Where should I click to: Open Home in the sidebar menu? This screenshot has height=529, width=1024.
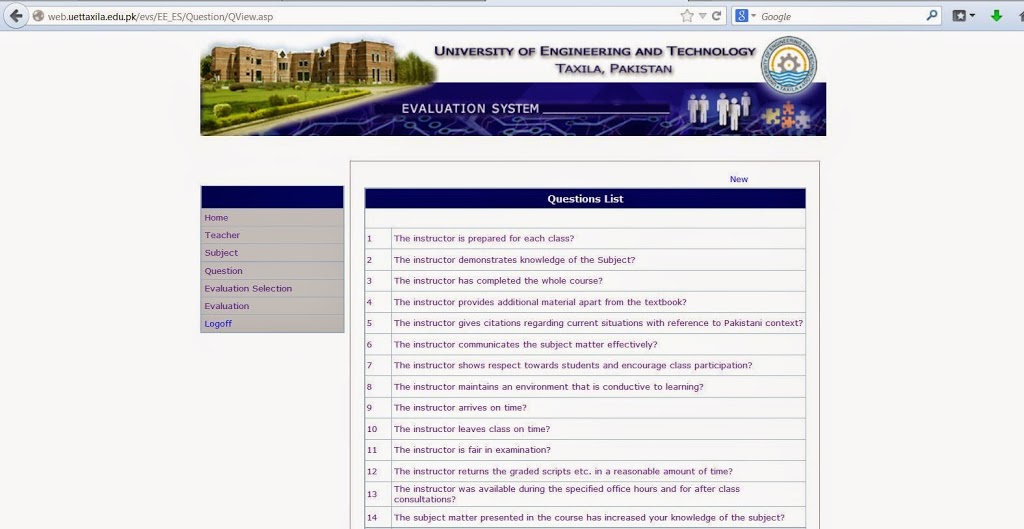(216, 217)
